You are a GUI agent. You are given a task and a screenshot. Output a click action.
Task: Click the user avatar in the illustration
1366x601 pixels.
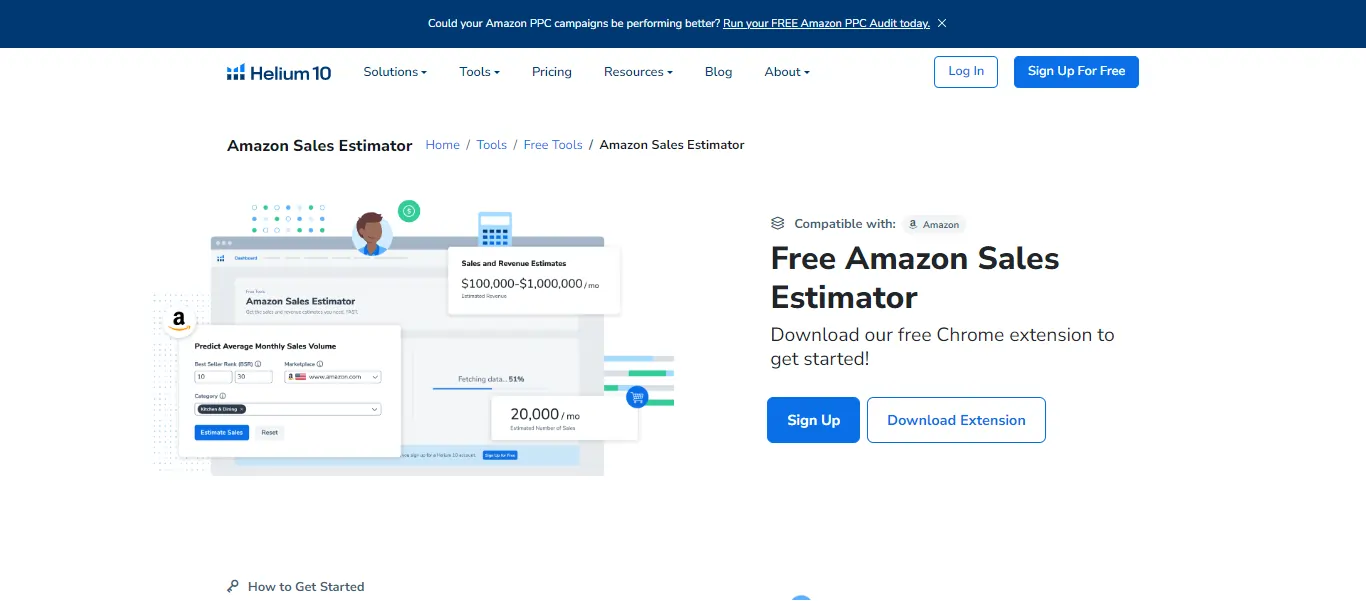point(372,233)
